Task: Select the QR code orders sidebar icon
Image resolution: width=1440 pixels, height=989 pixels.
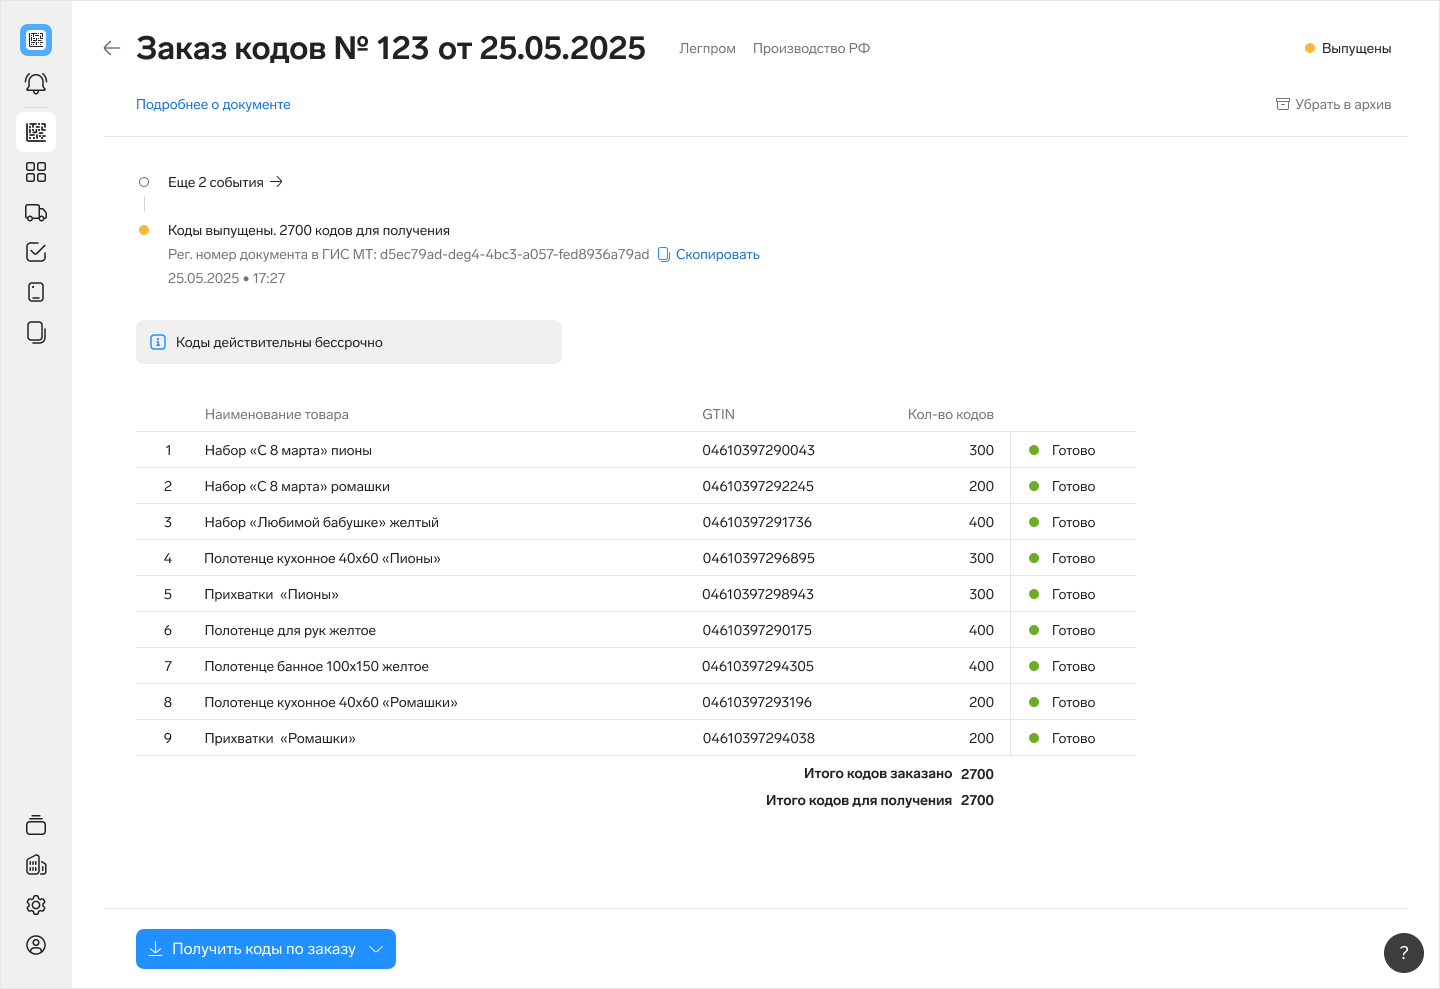Action: click(36, 132)
